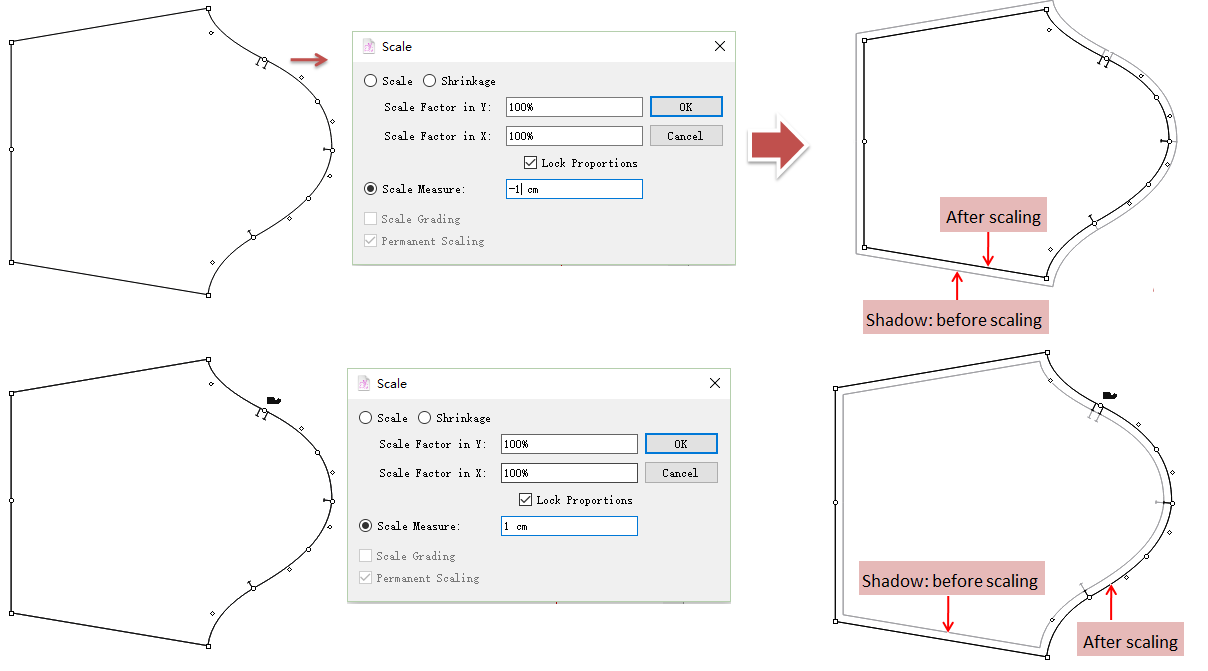The width and height of the screenshot is (1208, 671).
Task: Click the Scale Measure field containing -1 cm
Action: 574,189
